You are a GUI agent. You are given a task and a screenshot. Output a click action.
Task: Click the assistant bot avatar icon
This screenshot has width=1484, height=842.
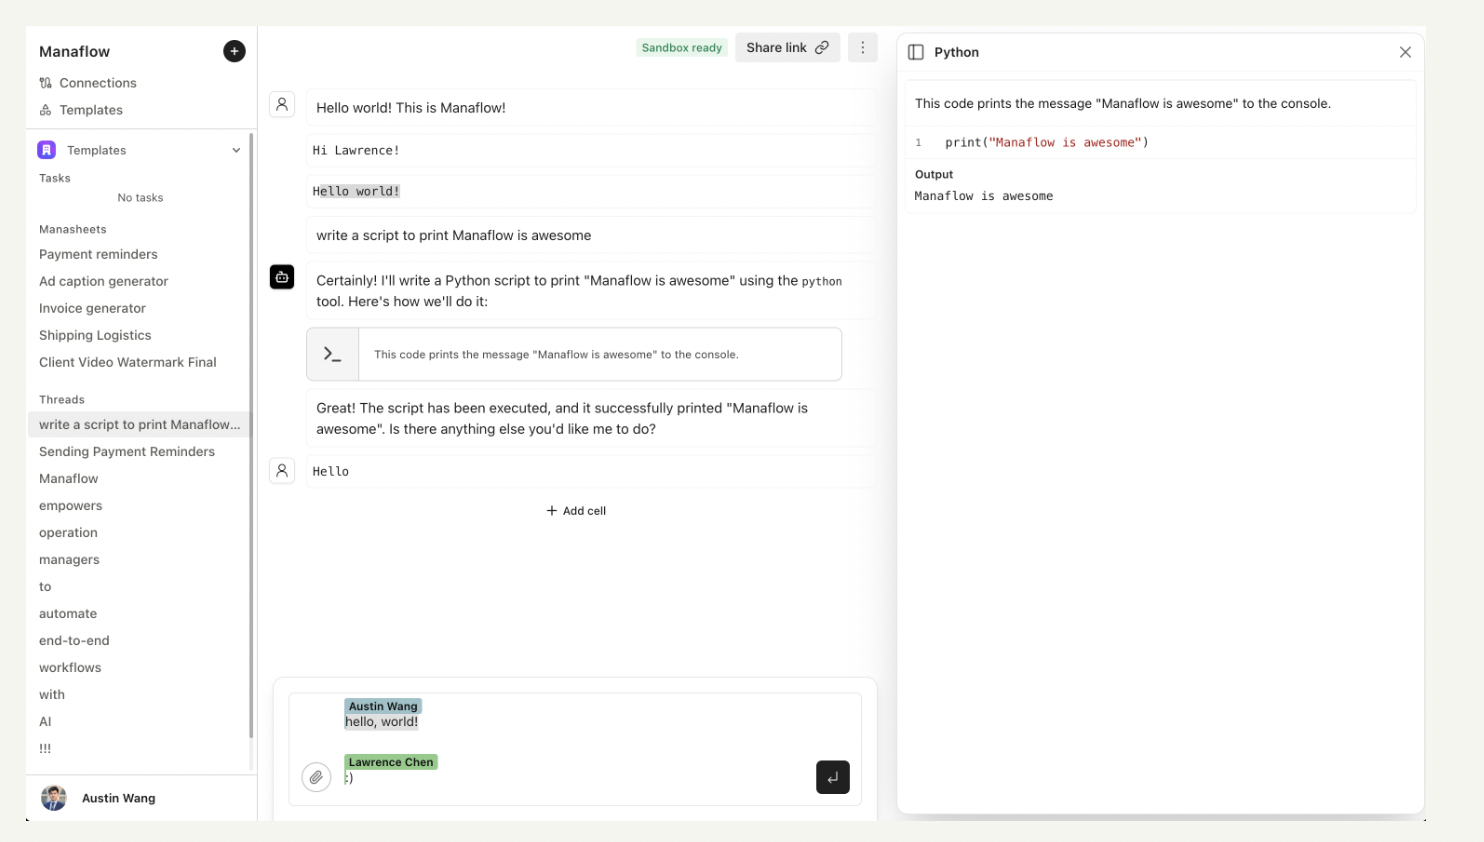[282, 277]
